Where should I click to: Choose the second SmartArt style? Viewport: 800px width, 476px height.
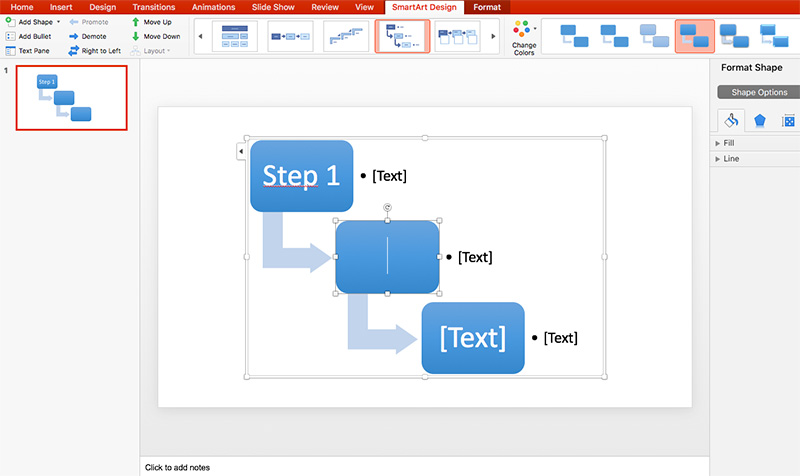tap(614, 36)
